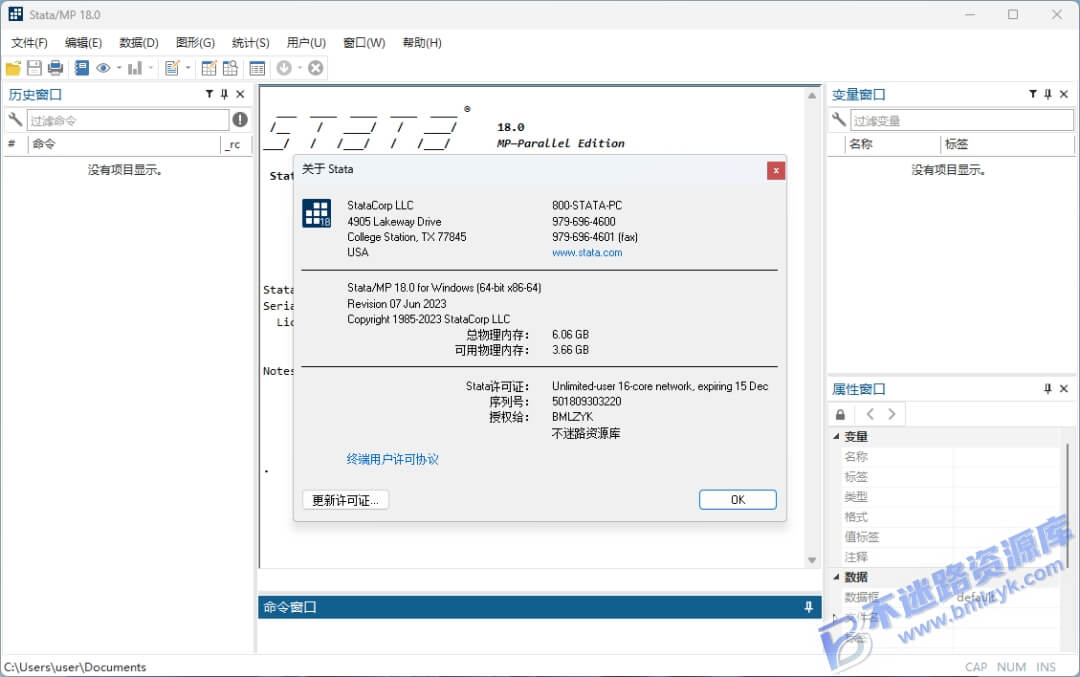
Task: Open the Do-file Editor icon
Action: point(172,68)
